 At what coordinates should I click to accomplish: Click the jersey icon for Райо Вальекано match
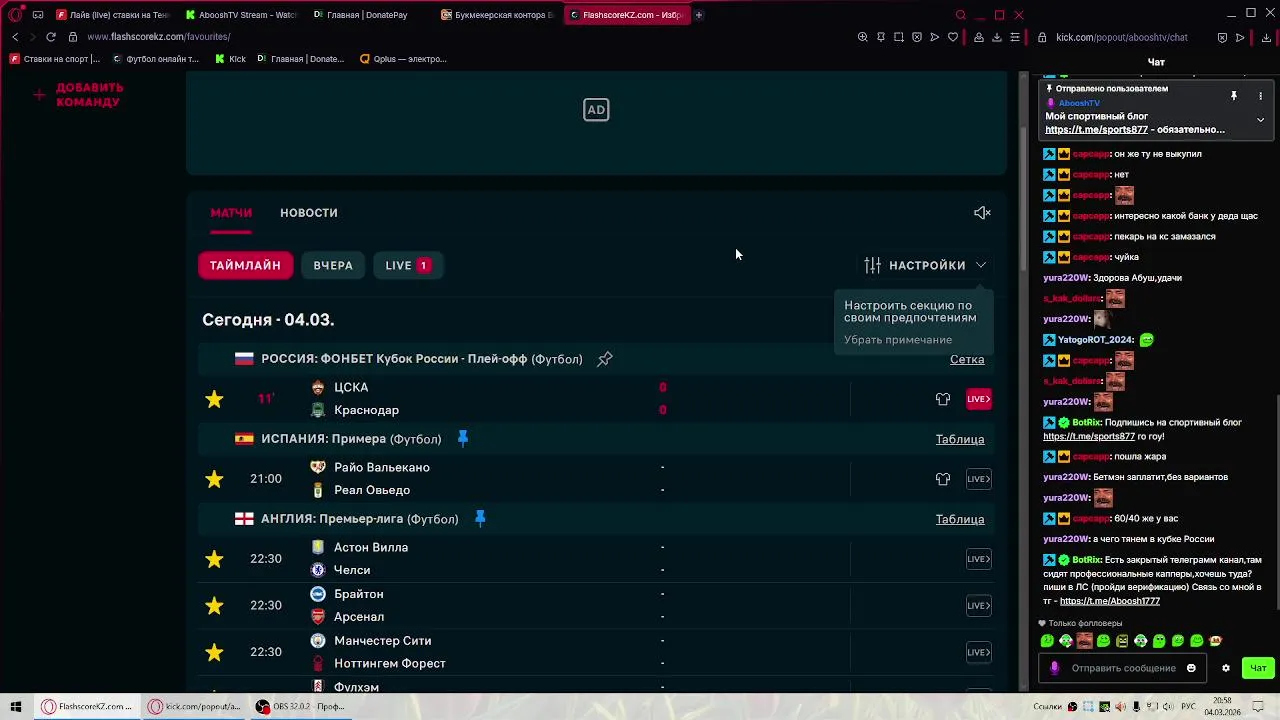(x=943, y=479)
